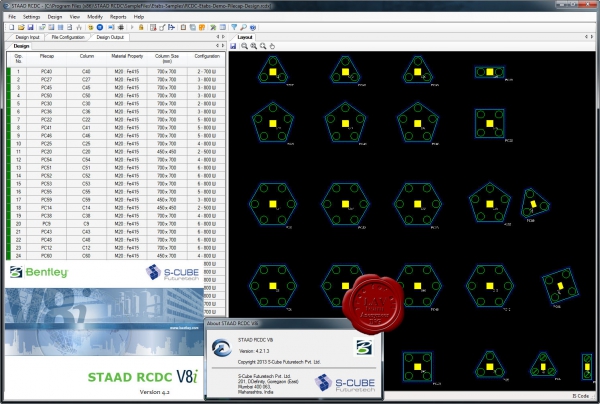Click the About STAAD RCDC V8i dialog title
600x404 pixels.
pyautogui.click(x=232, y=323)
